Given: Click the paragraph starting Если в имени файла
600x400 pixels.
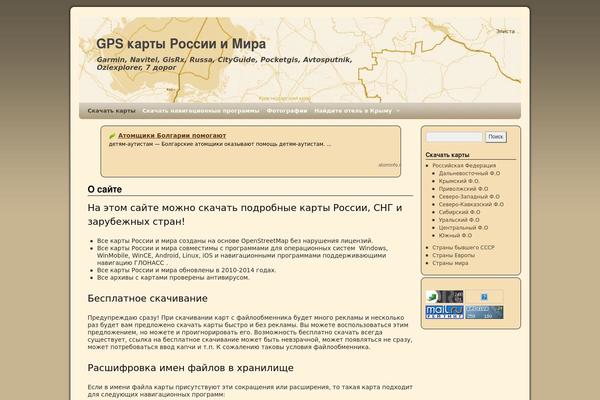Looking at the screenshot, I should pos(250,391).
